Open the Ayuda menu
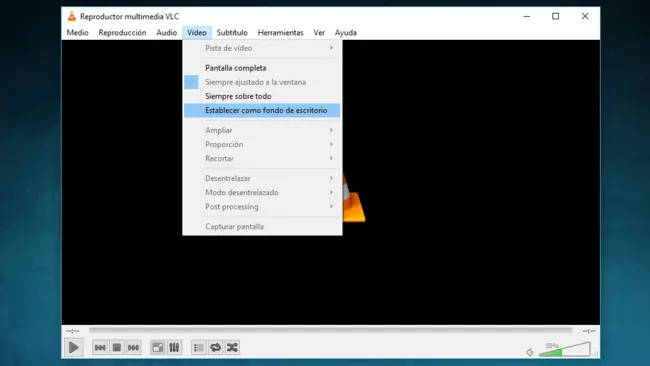The width and height of the screenshot is (650, 366). (346, 32)
